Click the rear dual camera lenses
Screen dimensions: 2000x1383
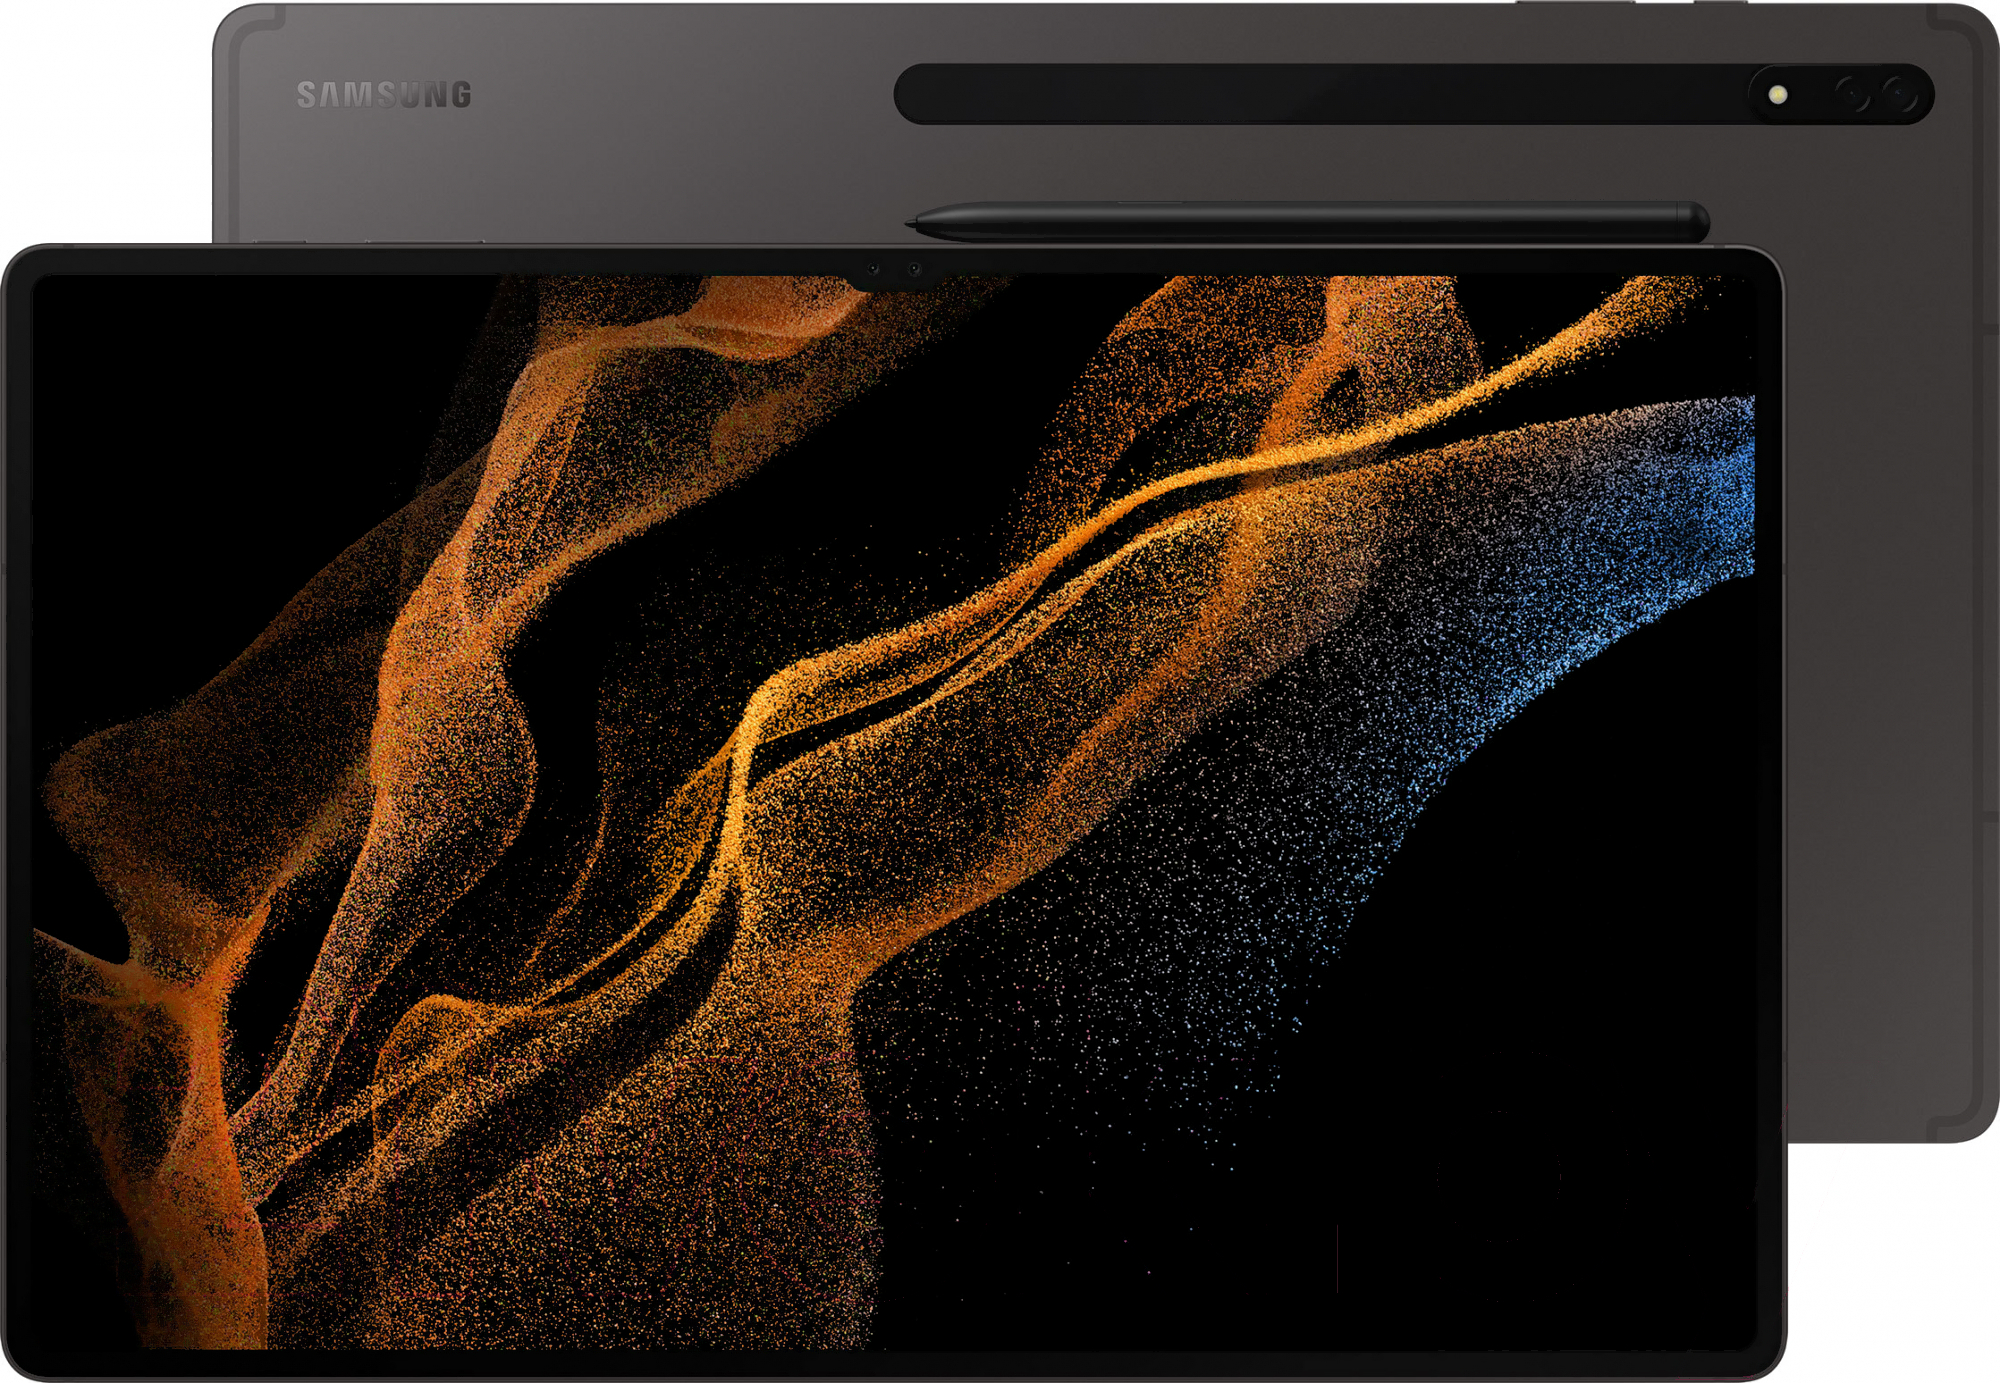[x=1875, y=95]
